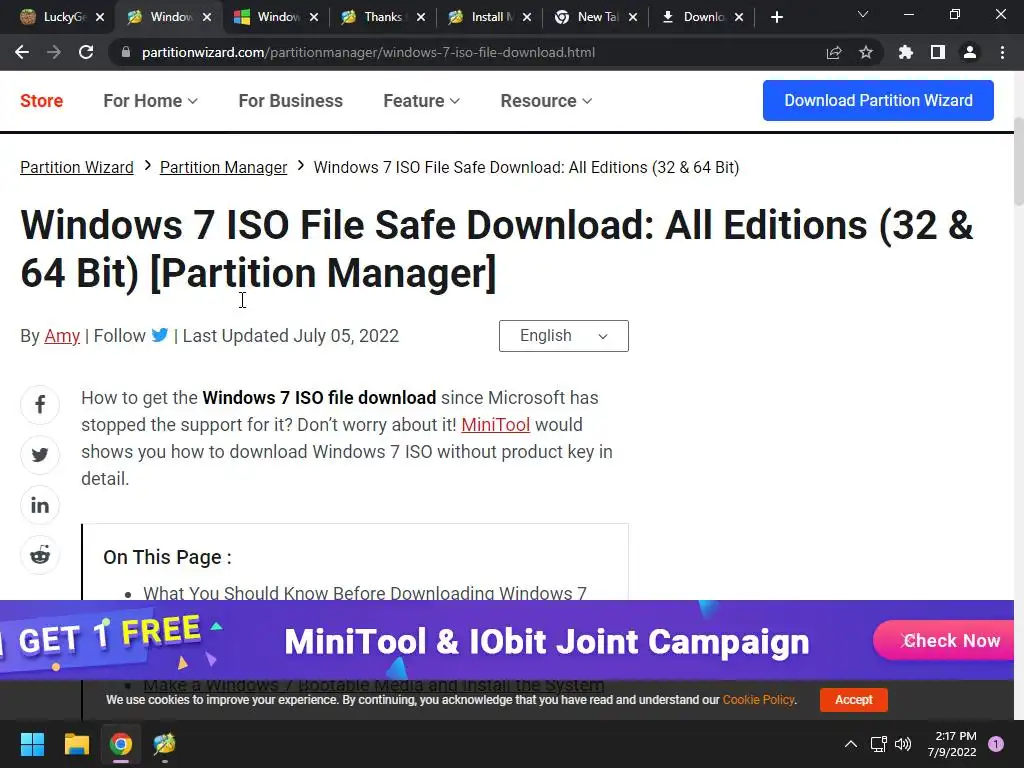1024x768 pixels.
Task: Click Check Now on campaign banner
Action: click(944, 641)
